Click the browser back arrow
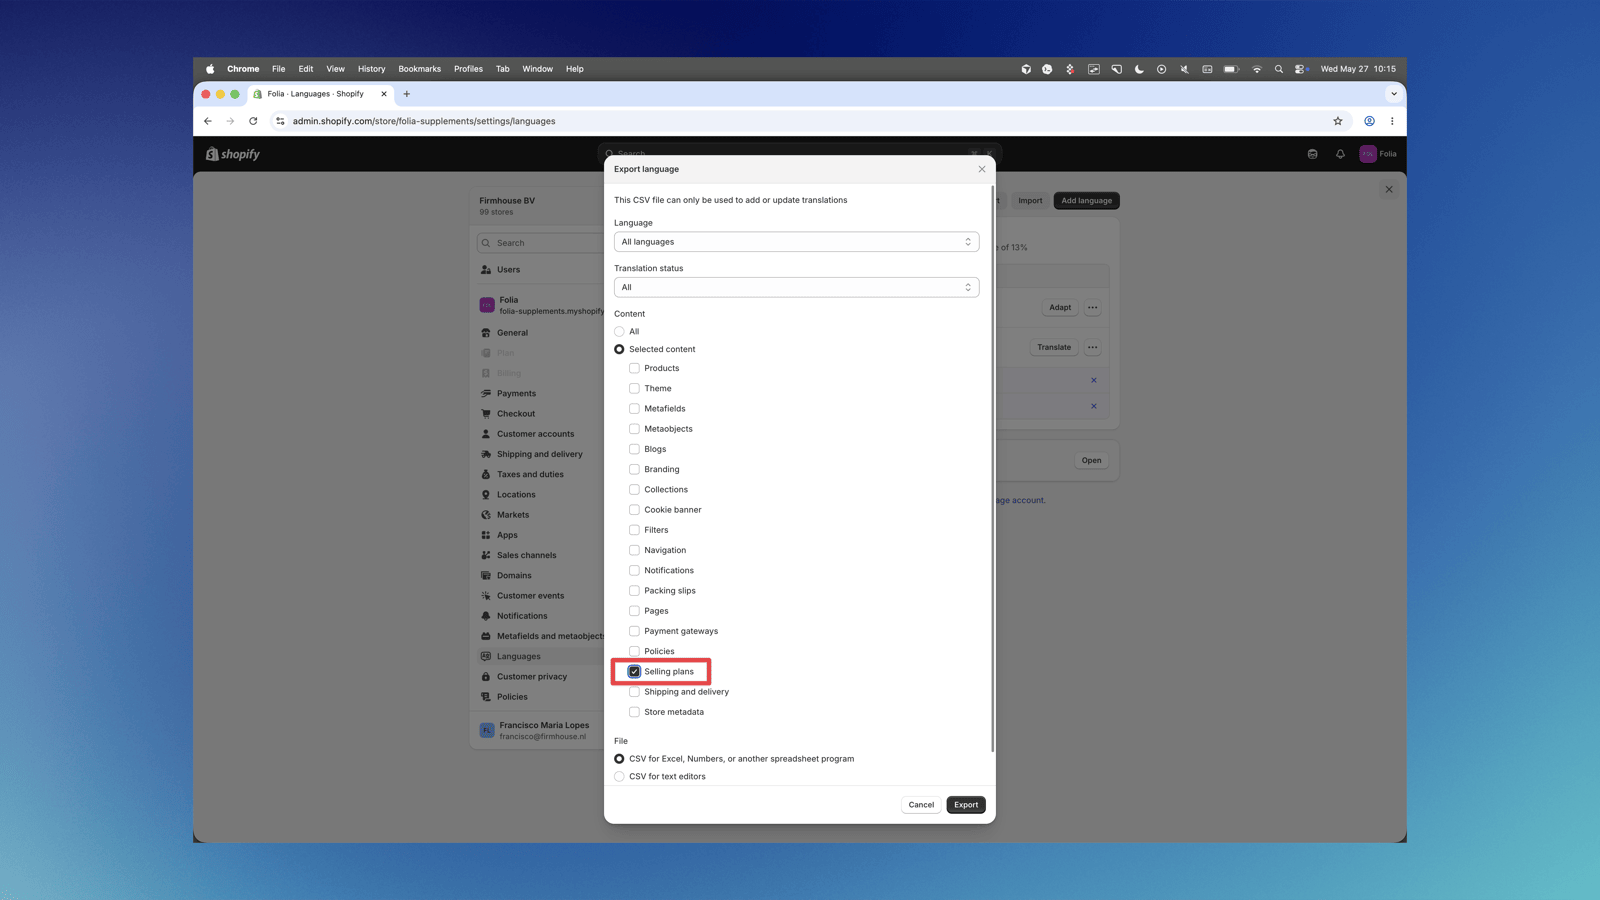 pyautogui.click(x=208, y=121)
